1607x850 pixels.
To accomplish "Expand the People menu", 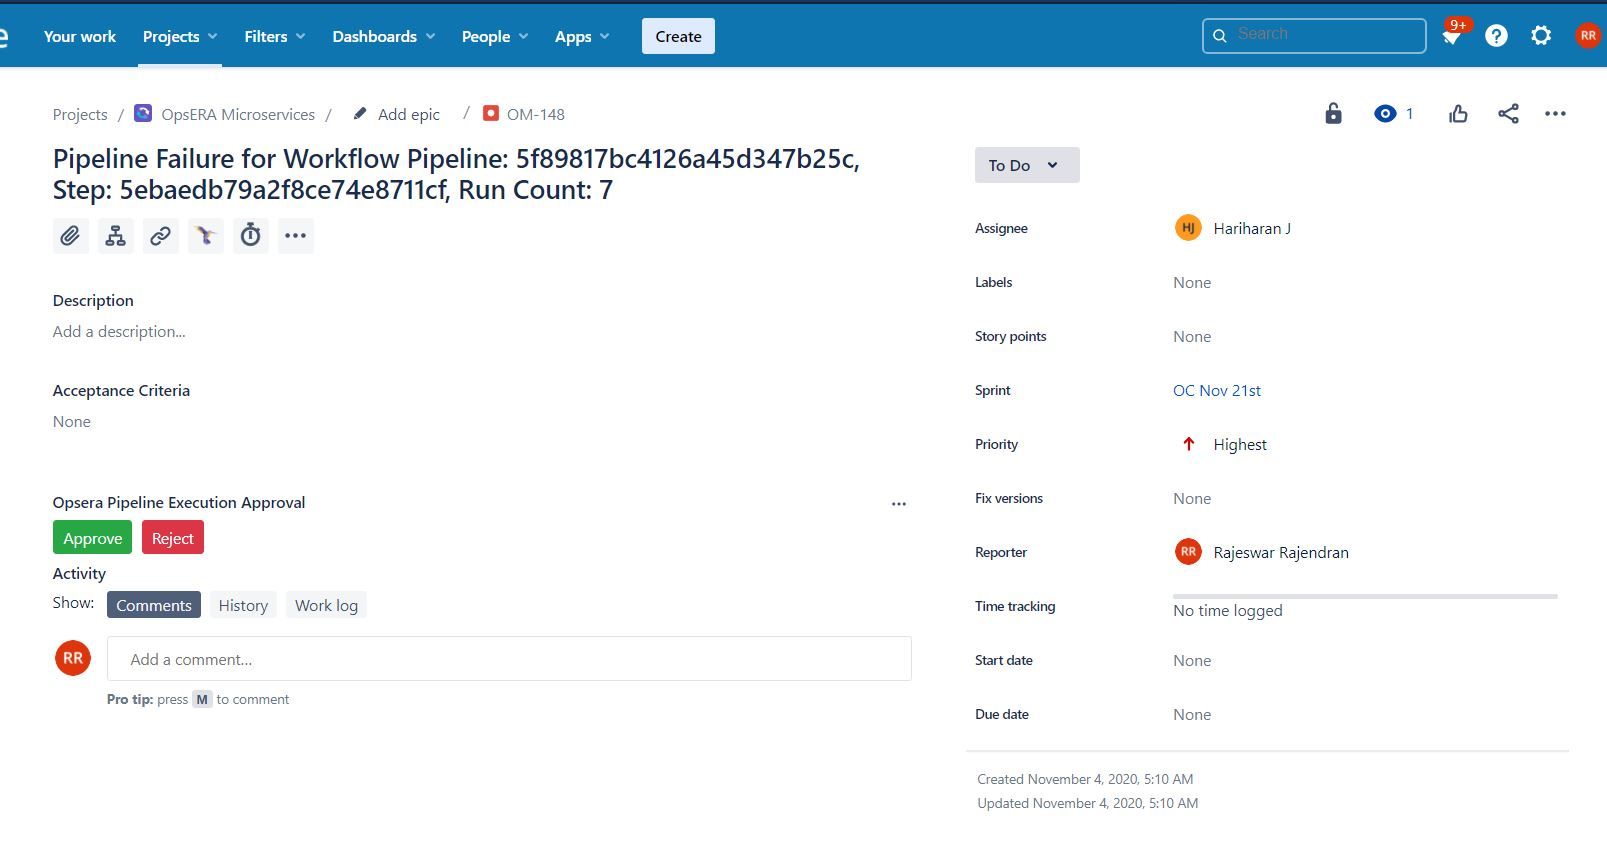I will pyautogui.click(x=495, y=36).
